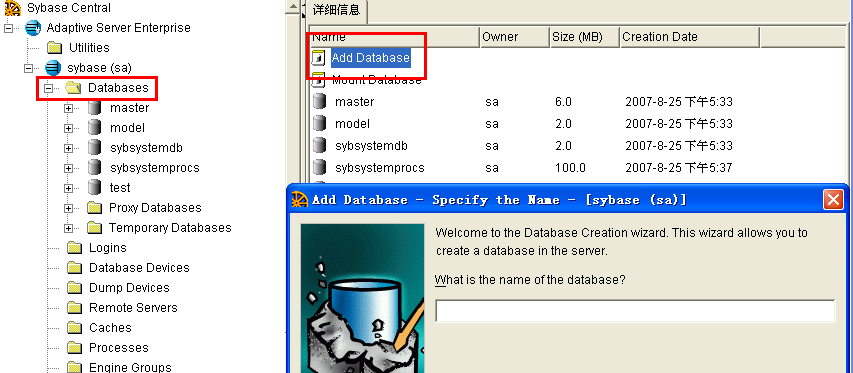Click the Sybase Central root icon
The width and height of the screenshot is (853, 373).
(12, 8)
